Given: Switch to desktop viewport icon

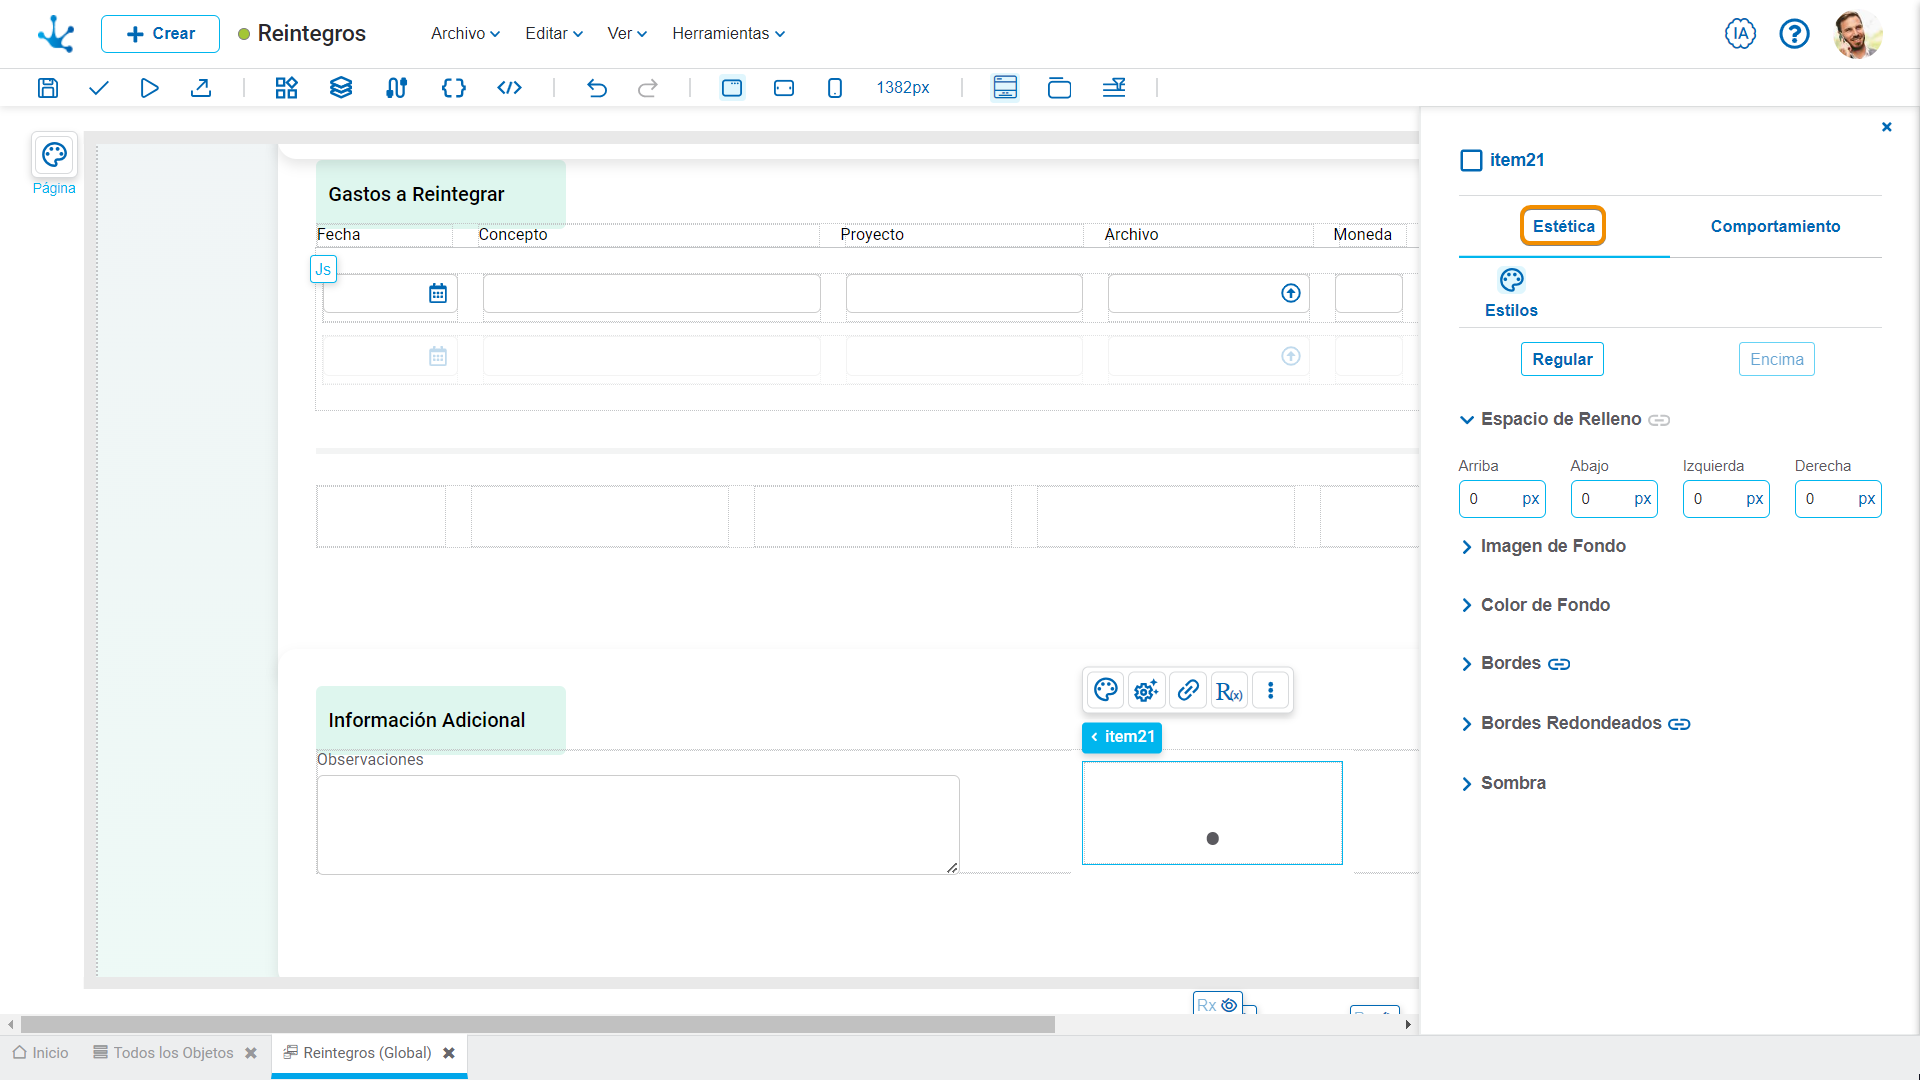Looking at the screenshot, I should tap(732, 88).
